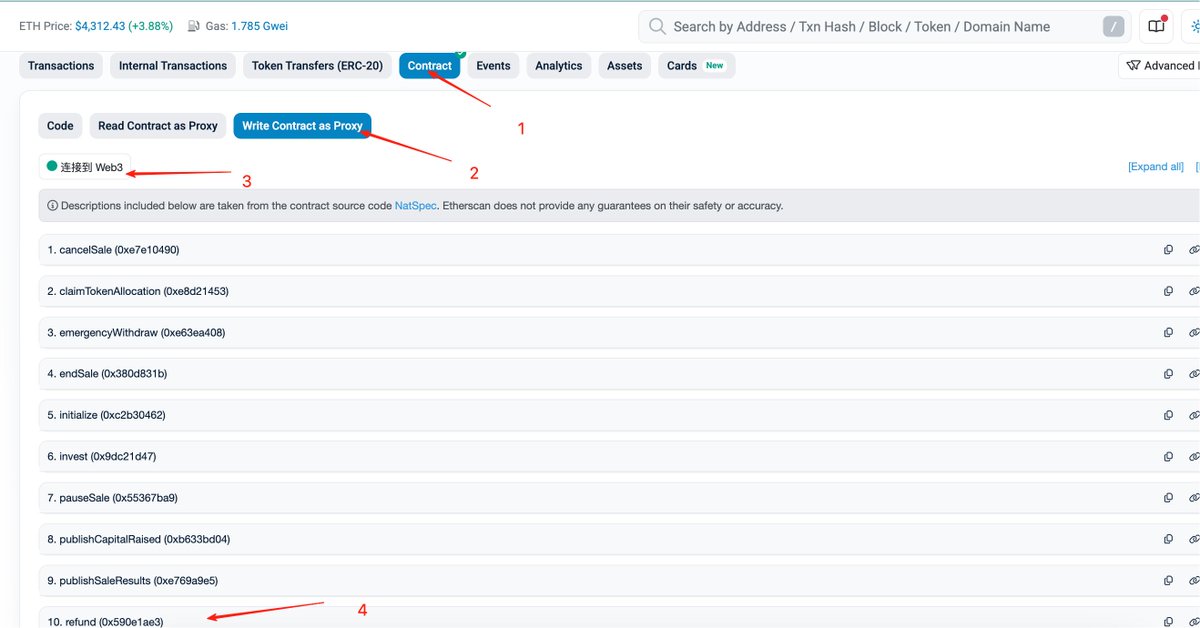Switch to the Events tab
The image size is (1200, 628).
pos(493,66)
